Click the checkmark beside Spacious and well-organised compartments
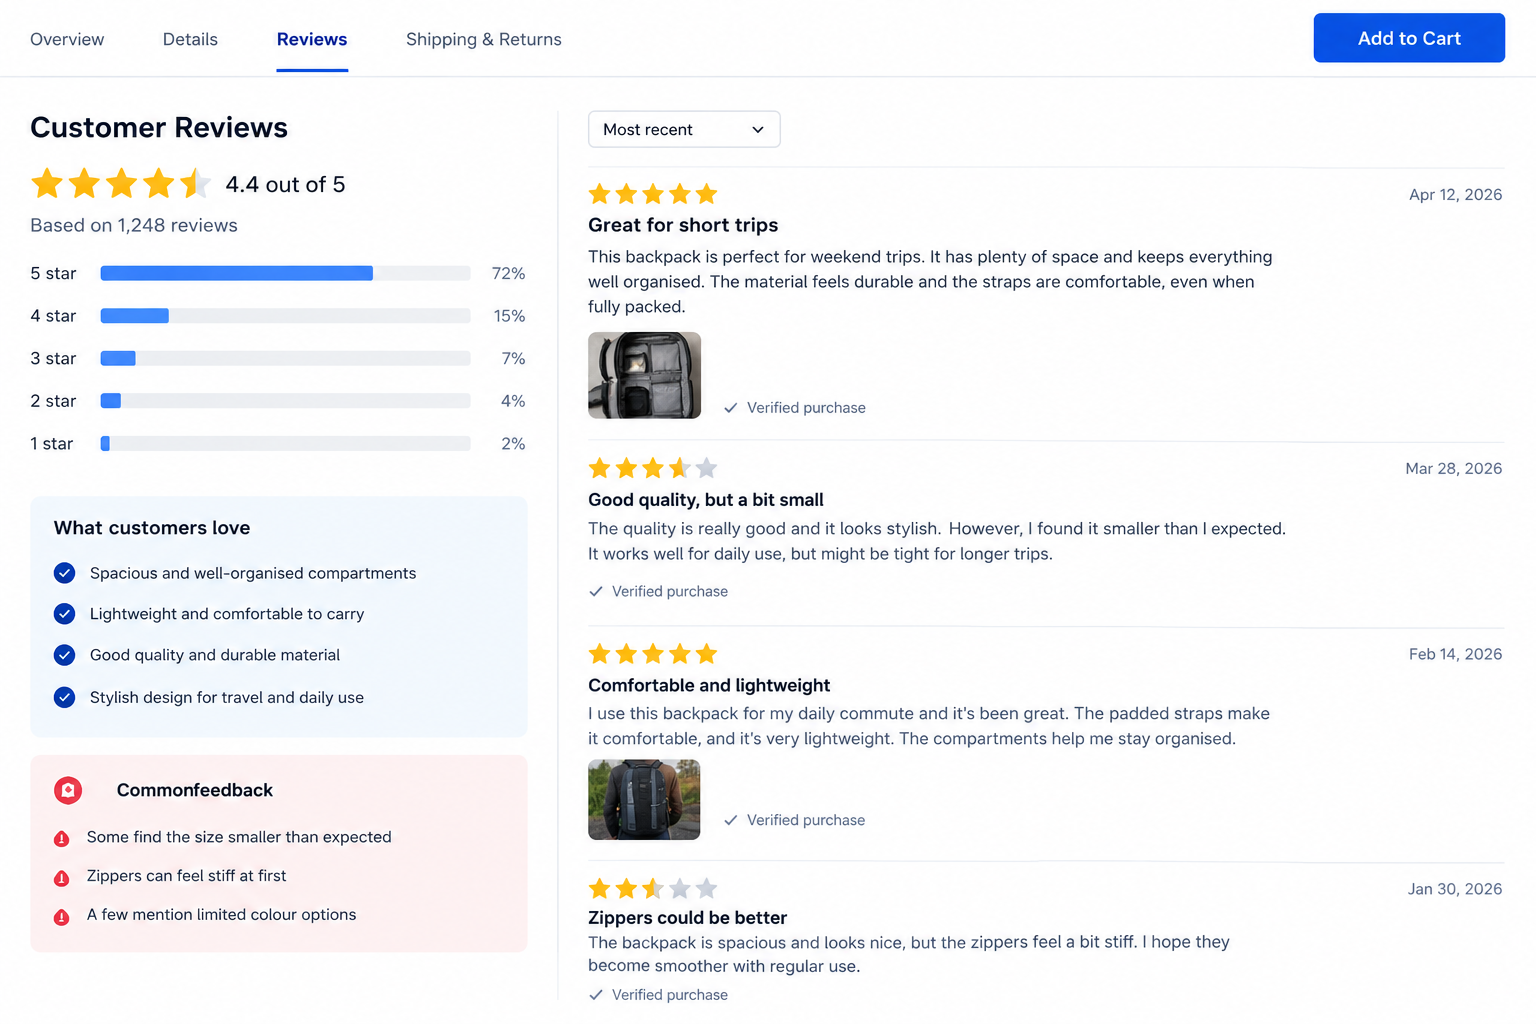 (65, 573)
